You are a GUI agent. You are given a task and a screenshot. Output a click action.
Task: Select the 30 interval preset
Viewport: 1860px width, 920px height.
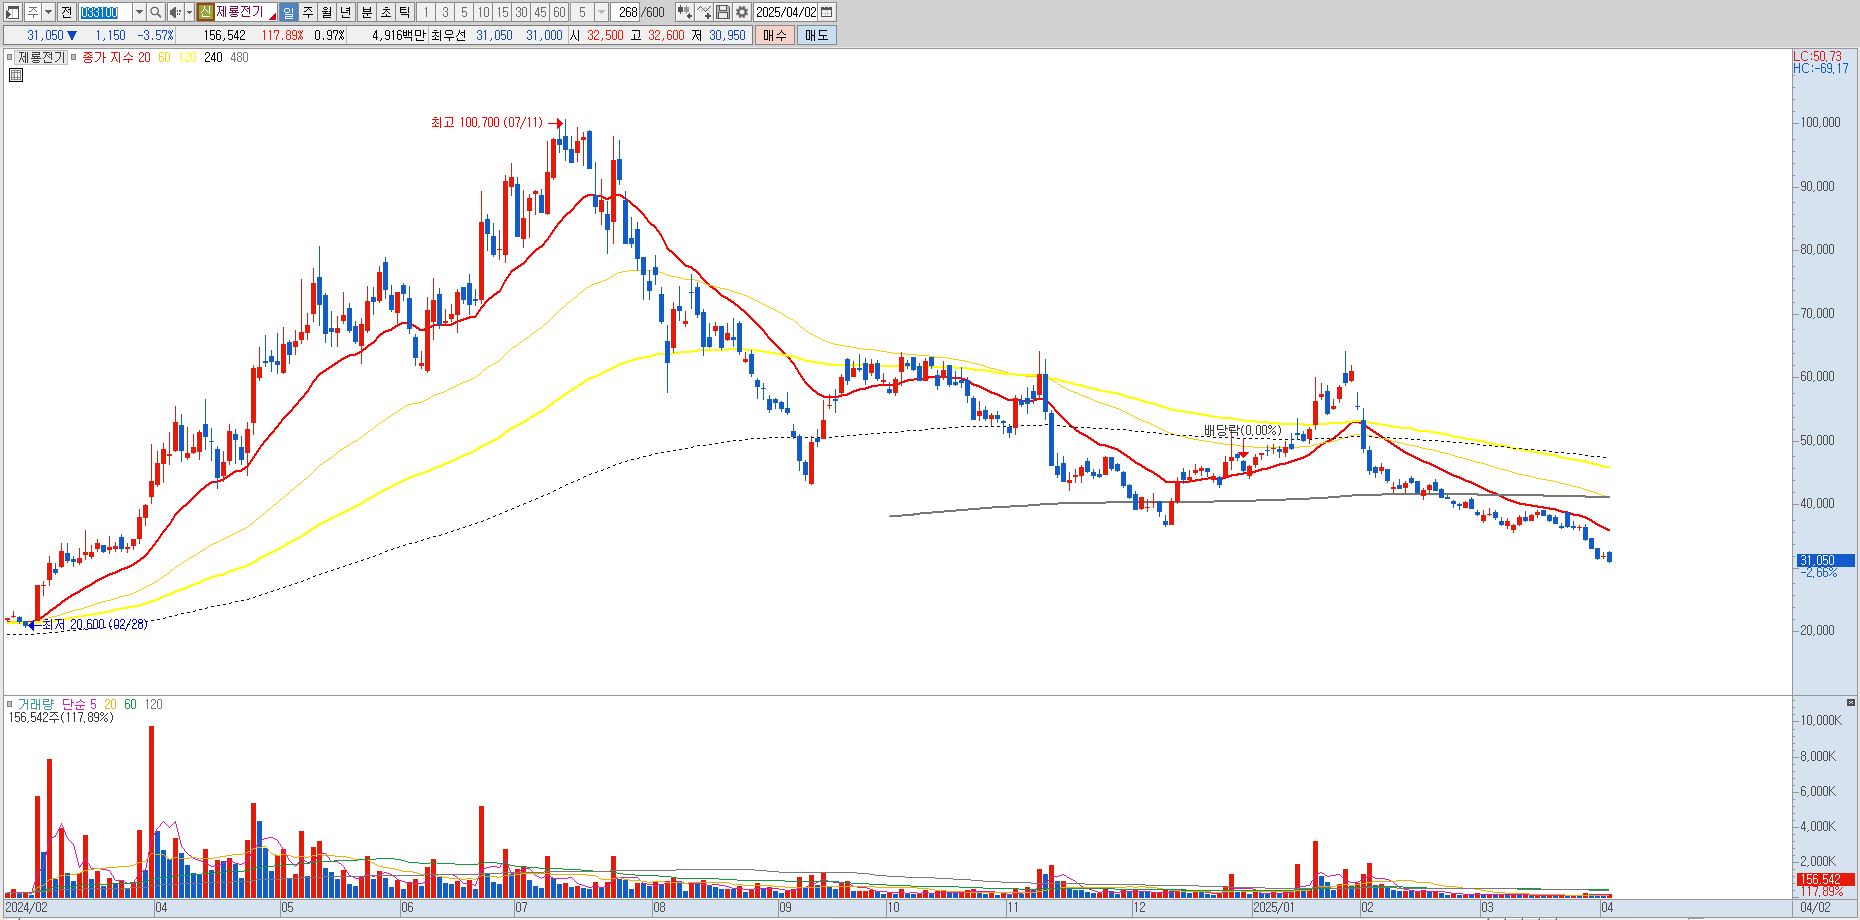[521, 12]
